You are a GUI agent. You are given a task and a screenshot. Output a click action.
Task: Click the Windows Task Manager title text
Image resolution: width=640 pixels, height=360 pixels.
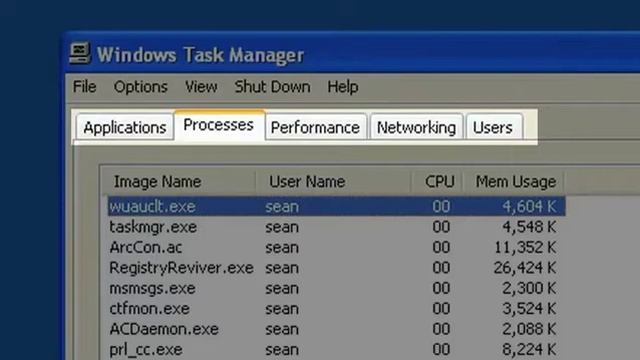[200, 55]
